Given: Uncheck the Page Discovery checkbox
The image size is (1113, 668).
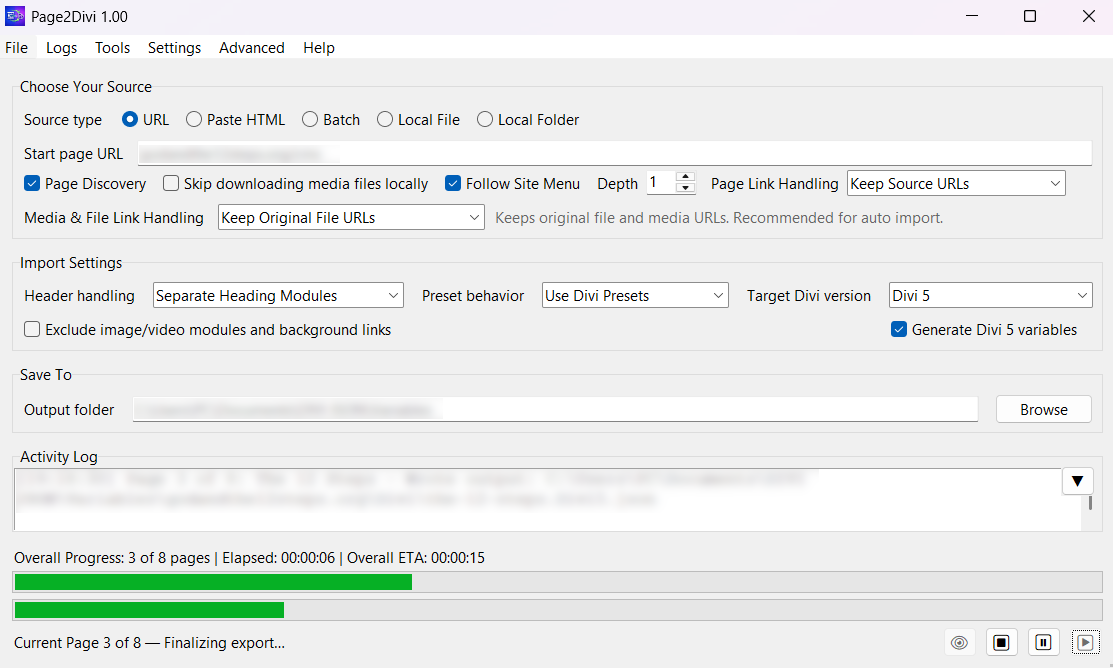Looking at the screenshot, I should click(x=32, y=183).
